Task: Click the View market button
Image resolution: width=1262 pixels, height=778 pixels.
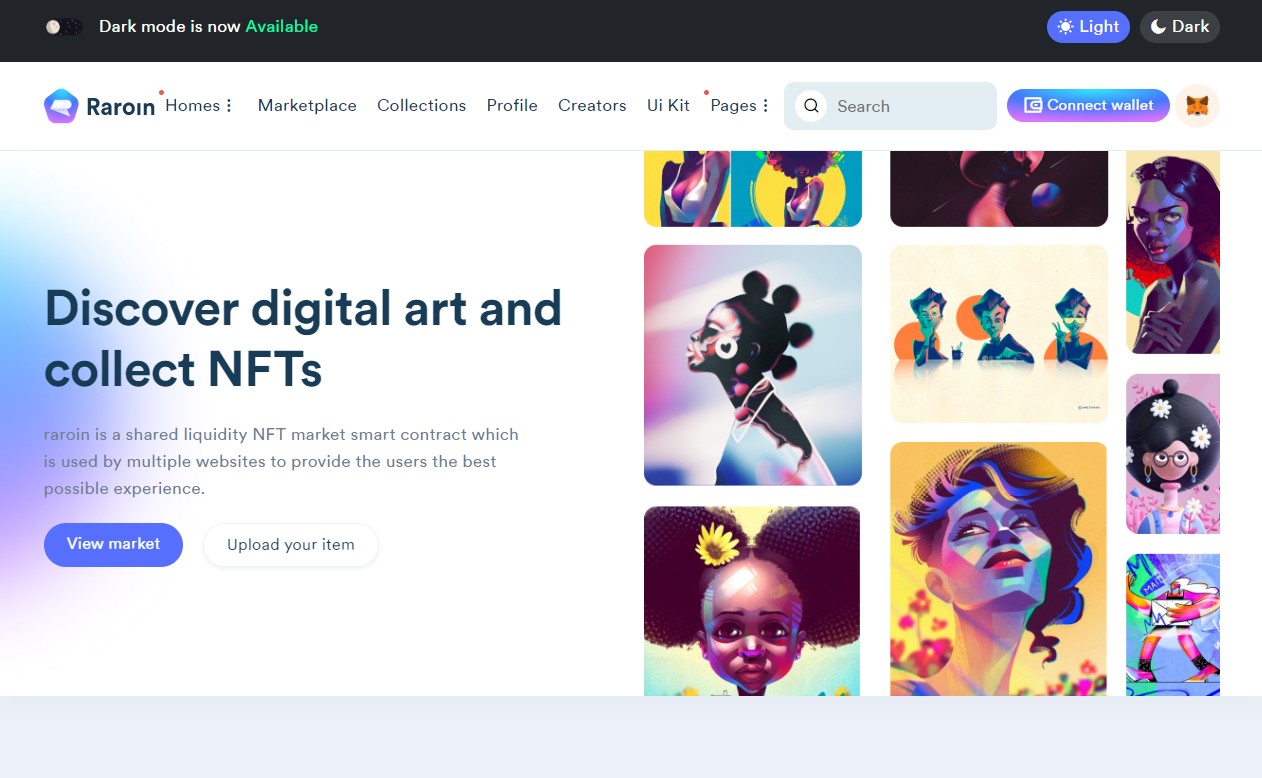Action: coord(113,545)
